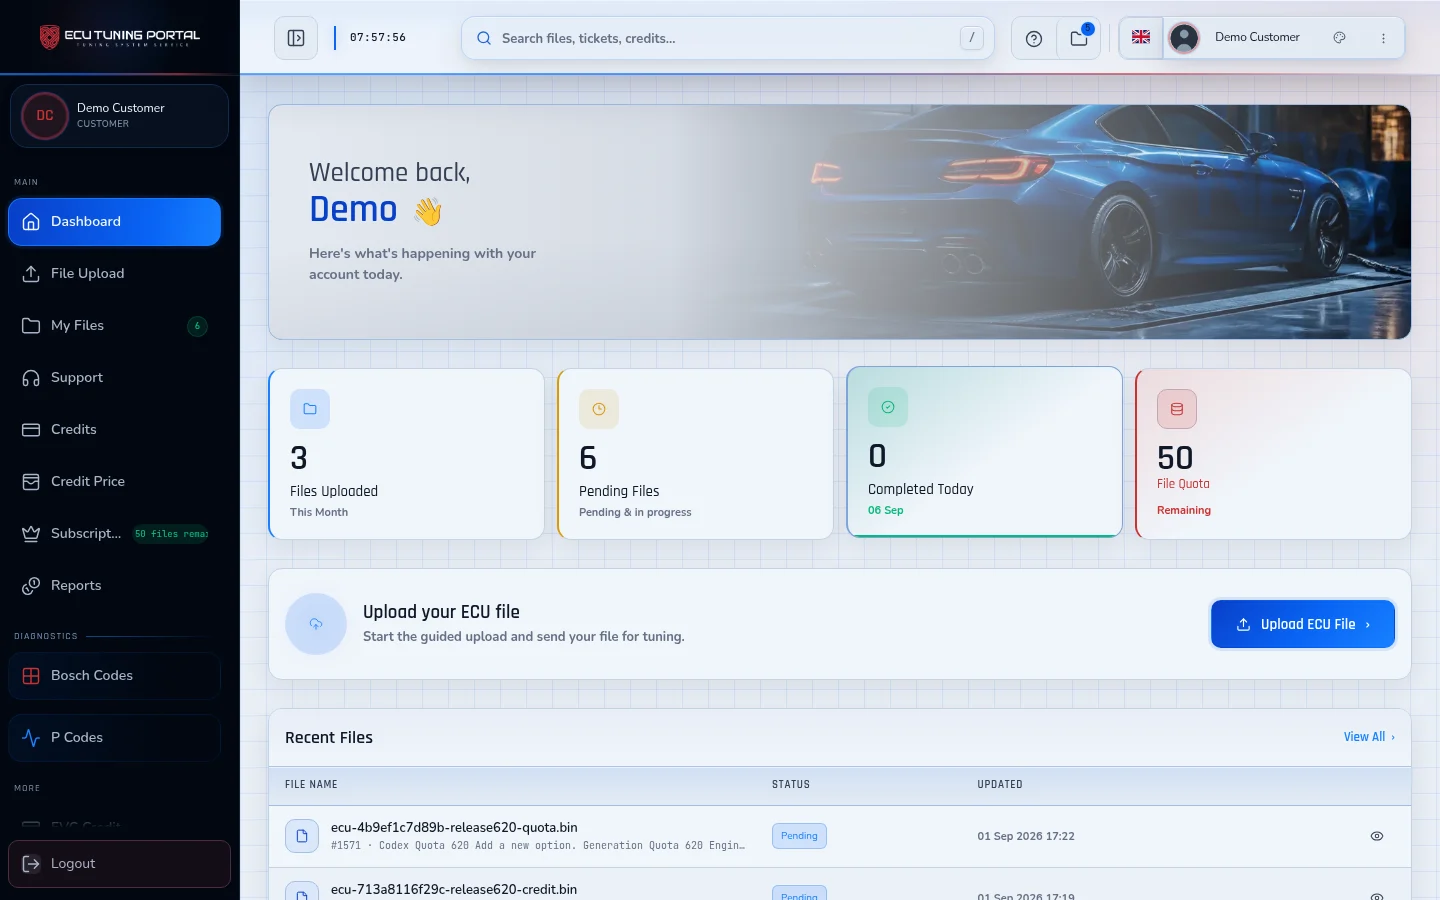
Task: Navigate to Credits
Action: [114, 430]
